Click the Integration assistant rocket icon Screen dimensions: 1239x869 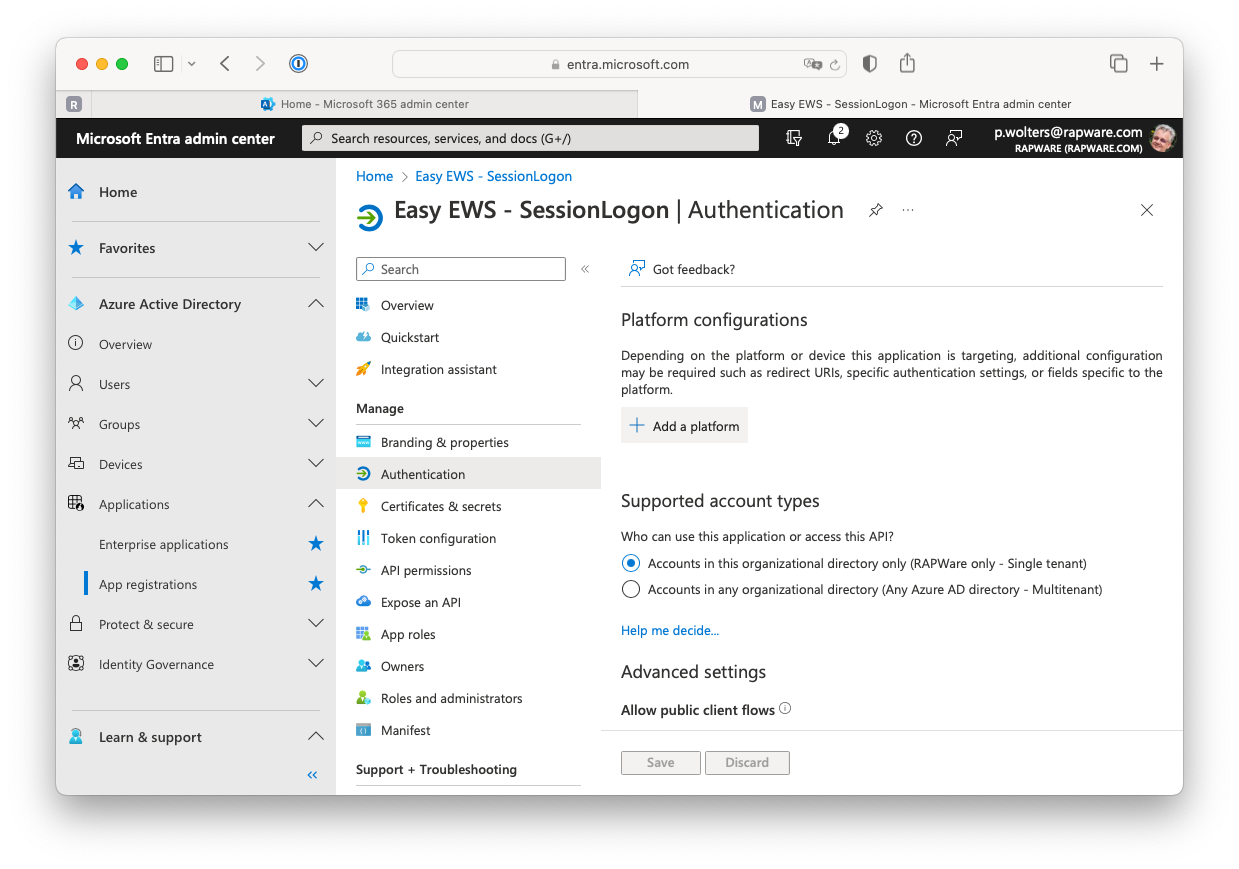tap(364, 369)
